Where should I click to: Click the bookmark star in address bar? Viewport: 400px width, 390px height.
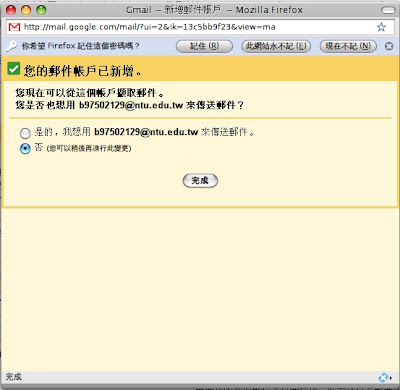pyautogui.click(x=381, y=27)
